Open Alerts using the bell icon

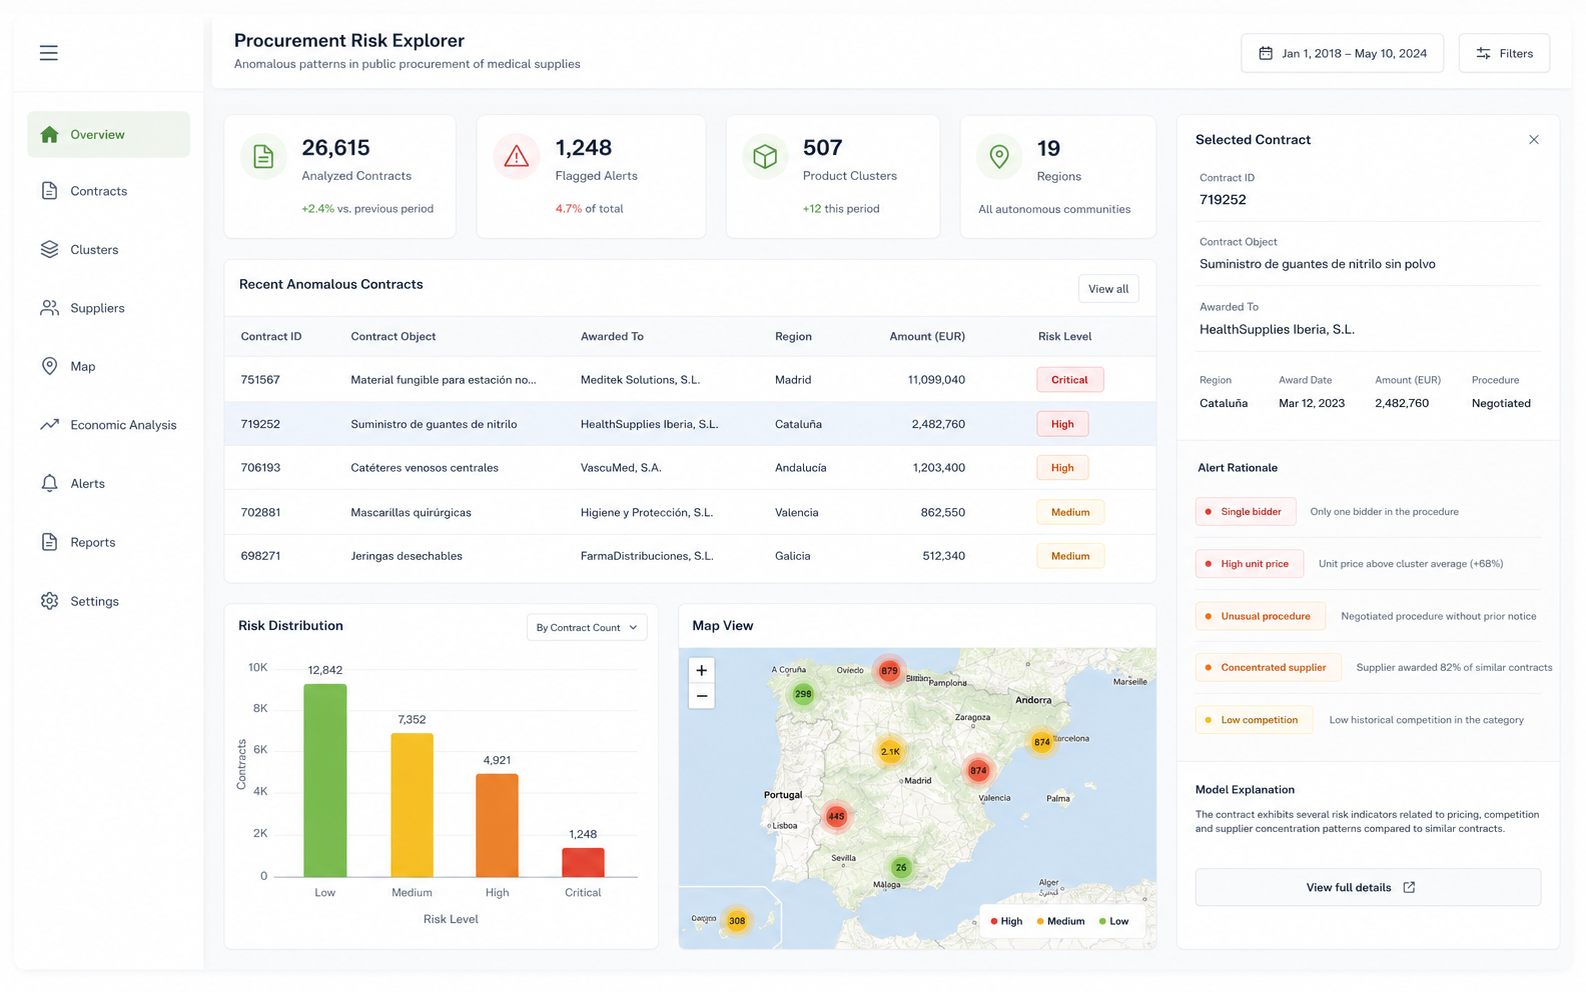pos(49,483)
